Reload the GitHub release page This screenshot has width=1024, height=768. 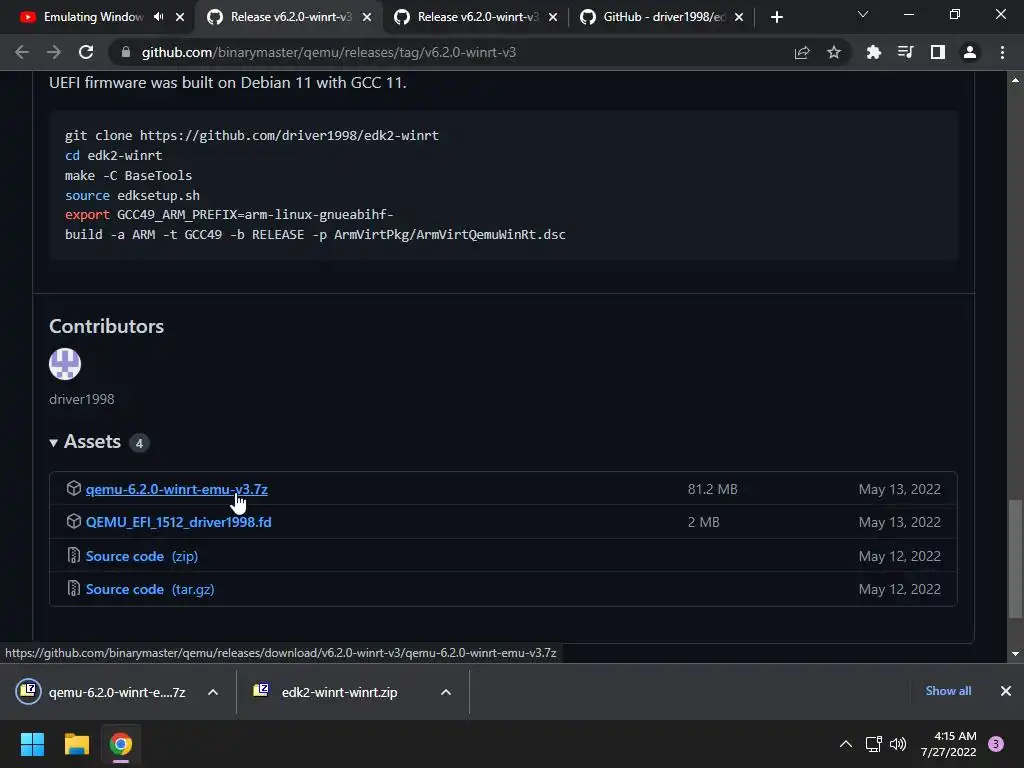[x=86, y=52]
